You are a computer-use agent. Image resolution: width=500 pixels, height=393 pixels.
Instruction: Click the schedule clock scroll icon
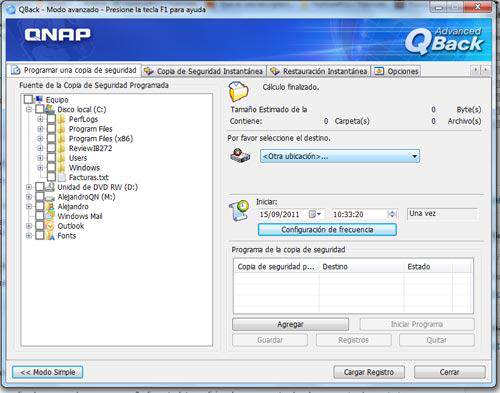tap(239, 211)
